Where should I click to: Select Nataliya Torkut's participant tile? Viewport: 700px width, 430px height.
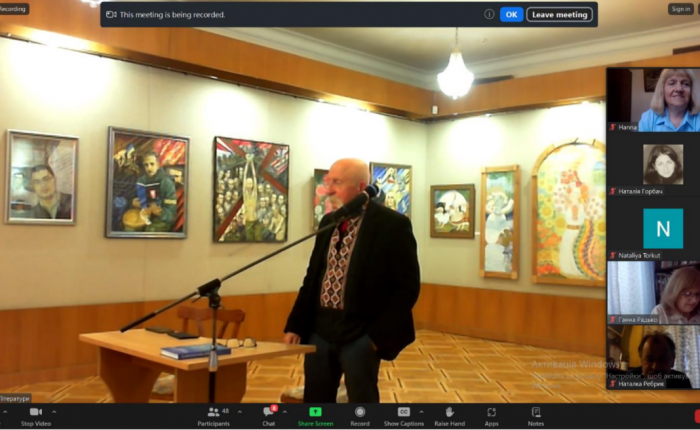[653, 229]
